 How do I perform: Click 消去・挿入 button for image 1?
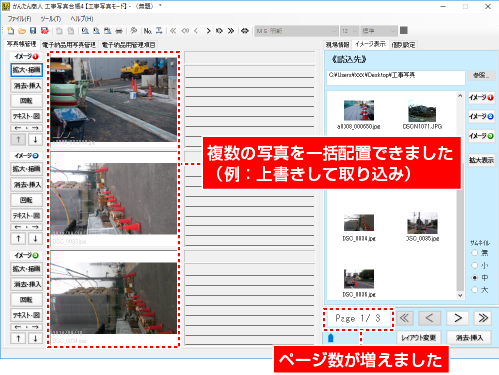(27, 86)
